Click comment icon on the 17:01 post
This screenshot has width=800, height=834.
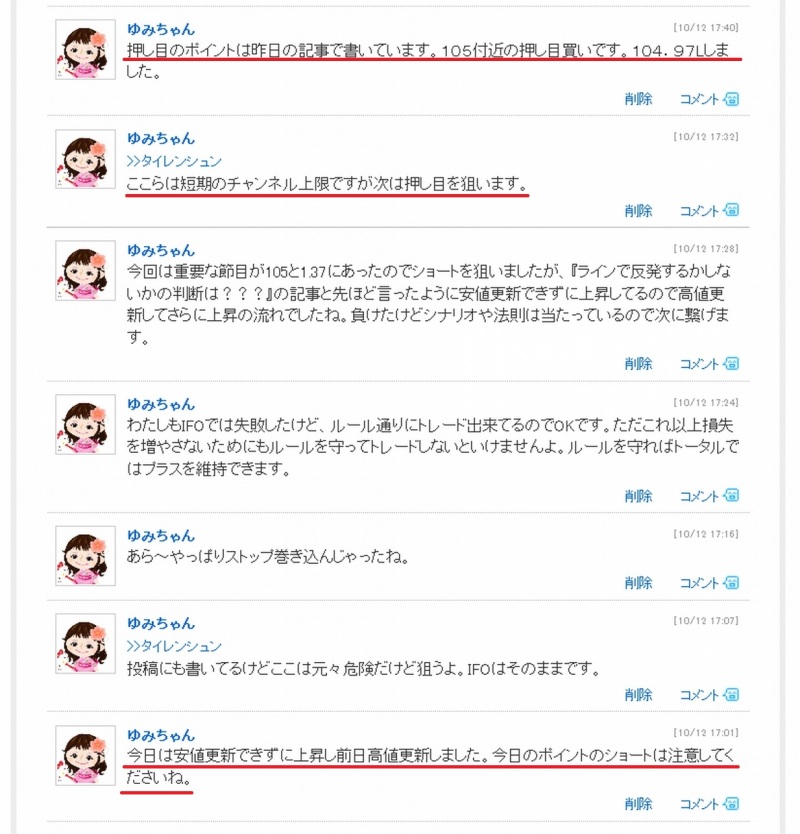pos(731,804)
